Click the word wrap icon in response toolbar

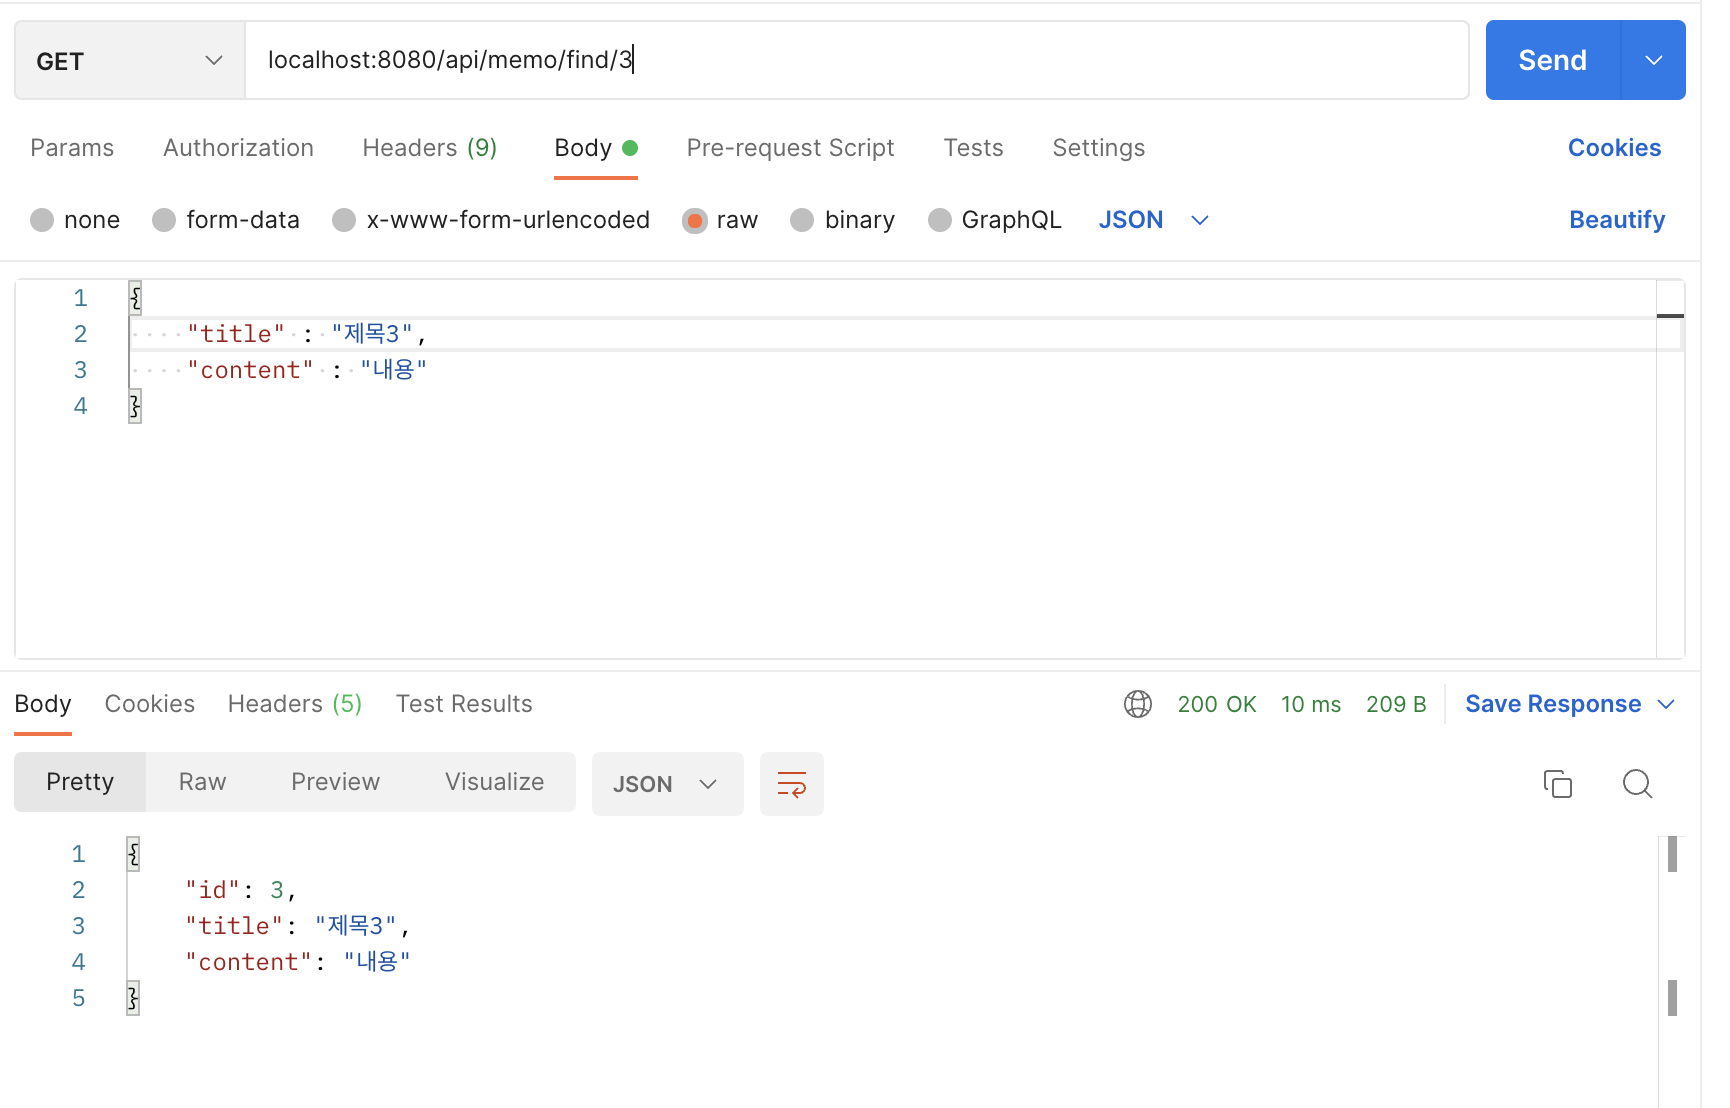tap(791, 784)
